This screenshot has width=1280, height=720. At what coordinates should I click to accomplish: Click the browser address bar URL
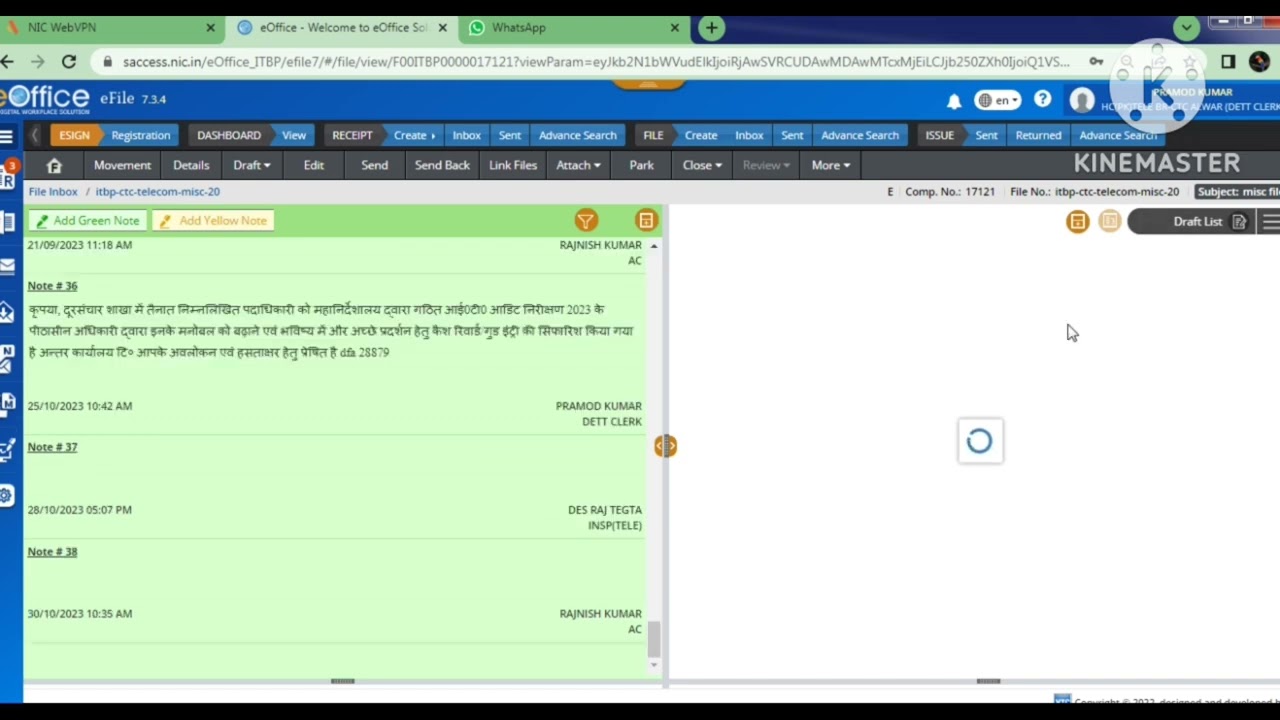tap(596, 62)
